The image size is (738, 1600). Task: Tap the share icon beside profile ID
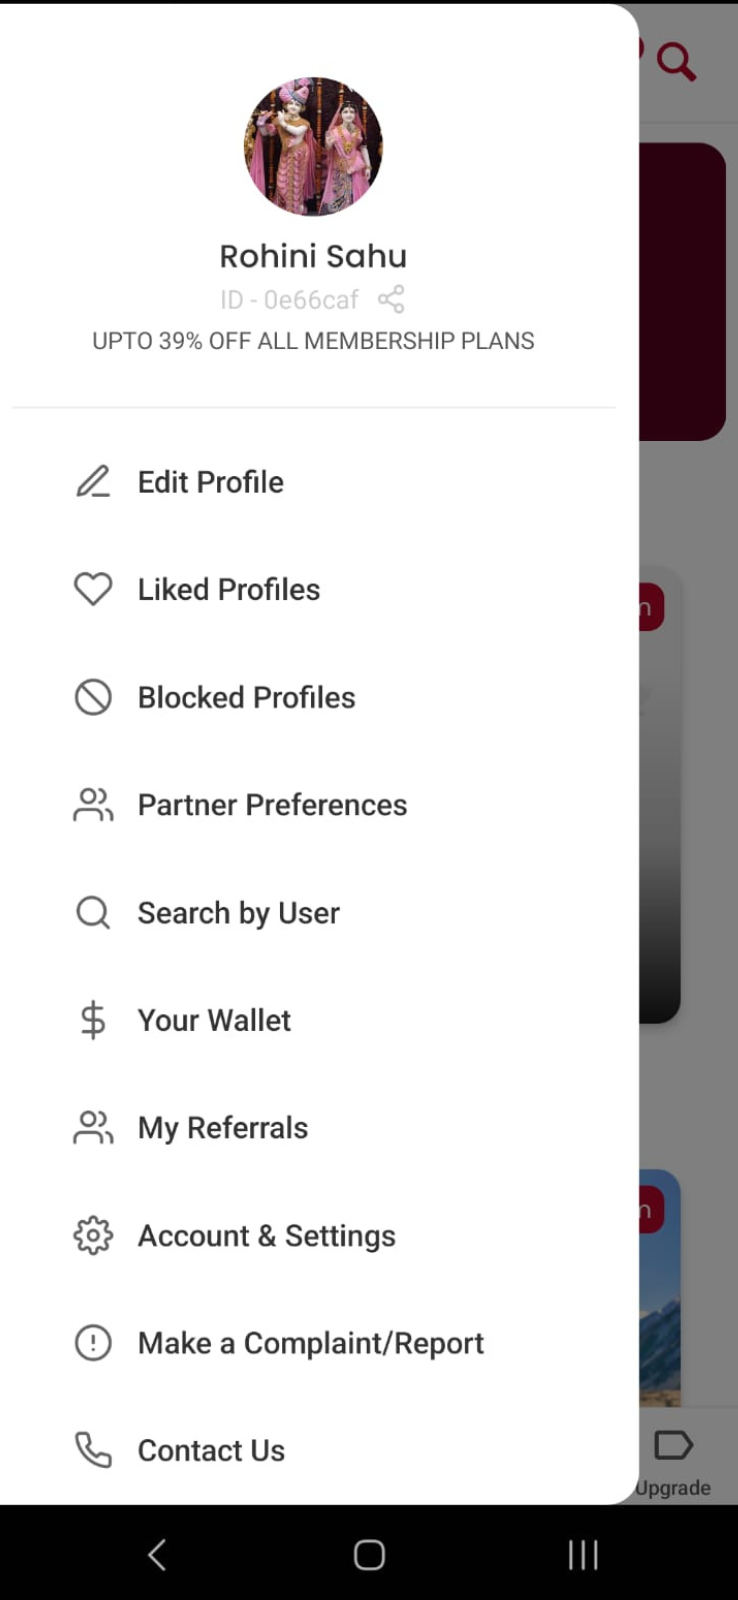point(391,299)
